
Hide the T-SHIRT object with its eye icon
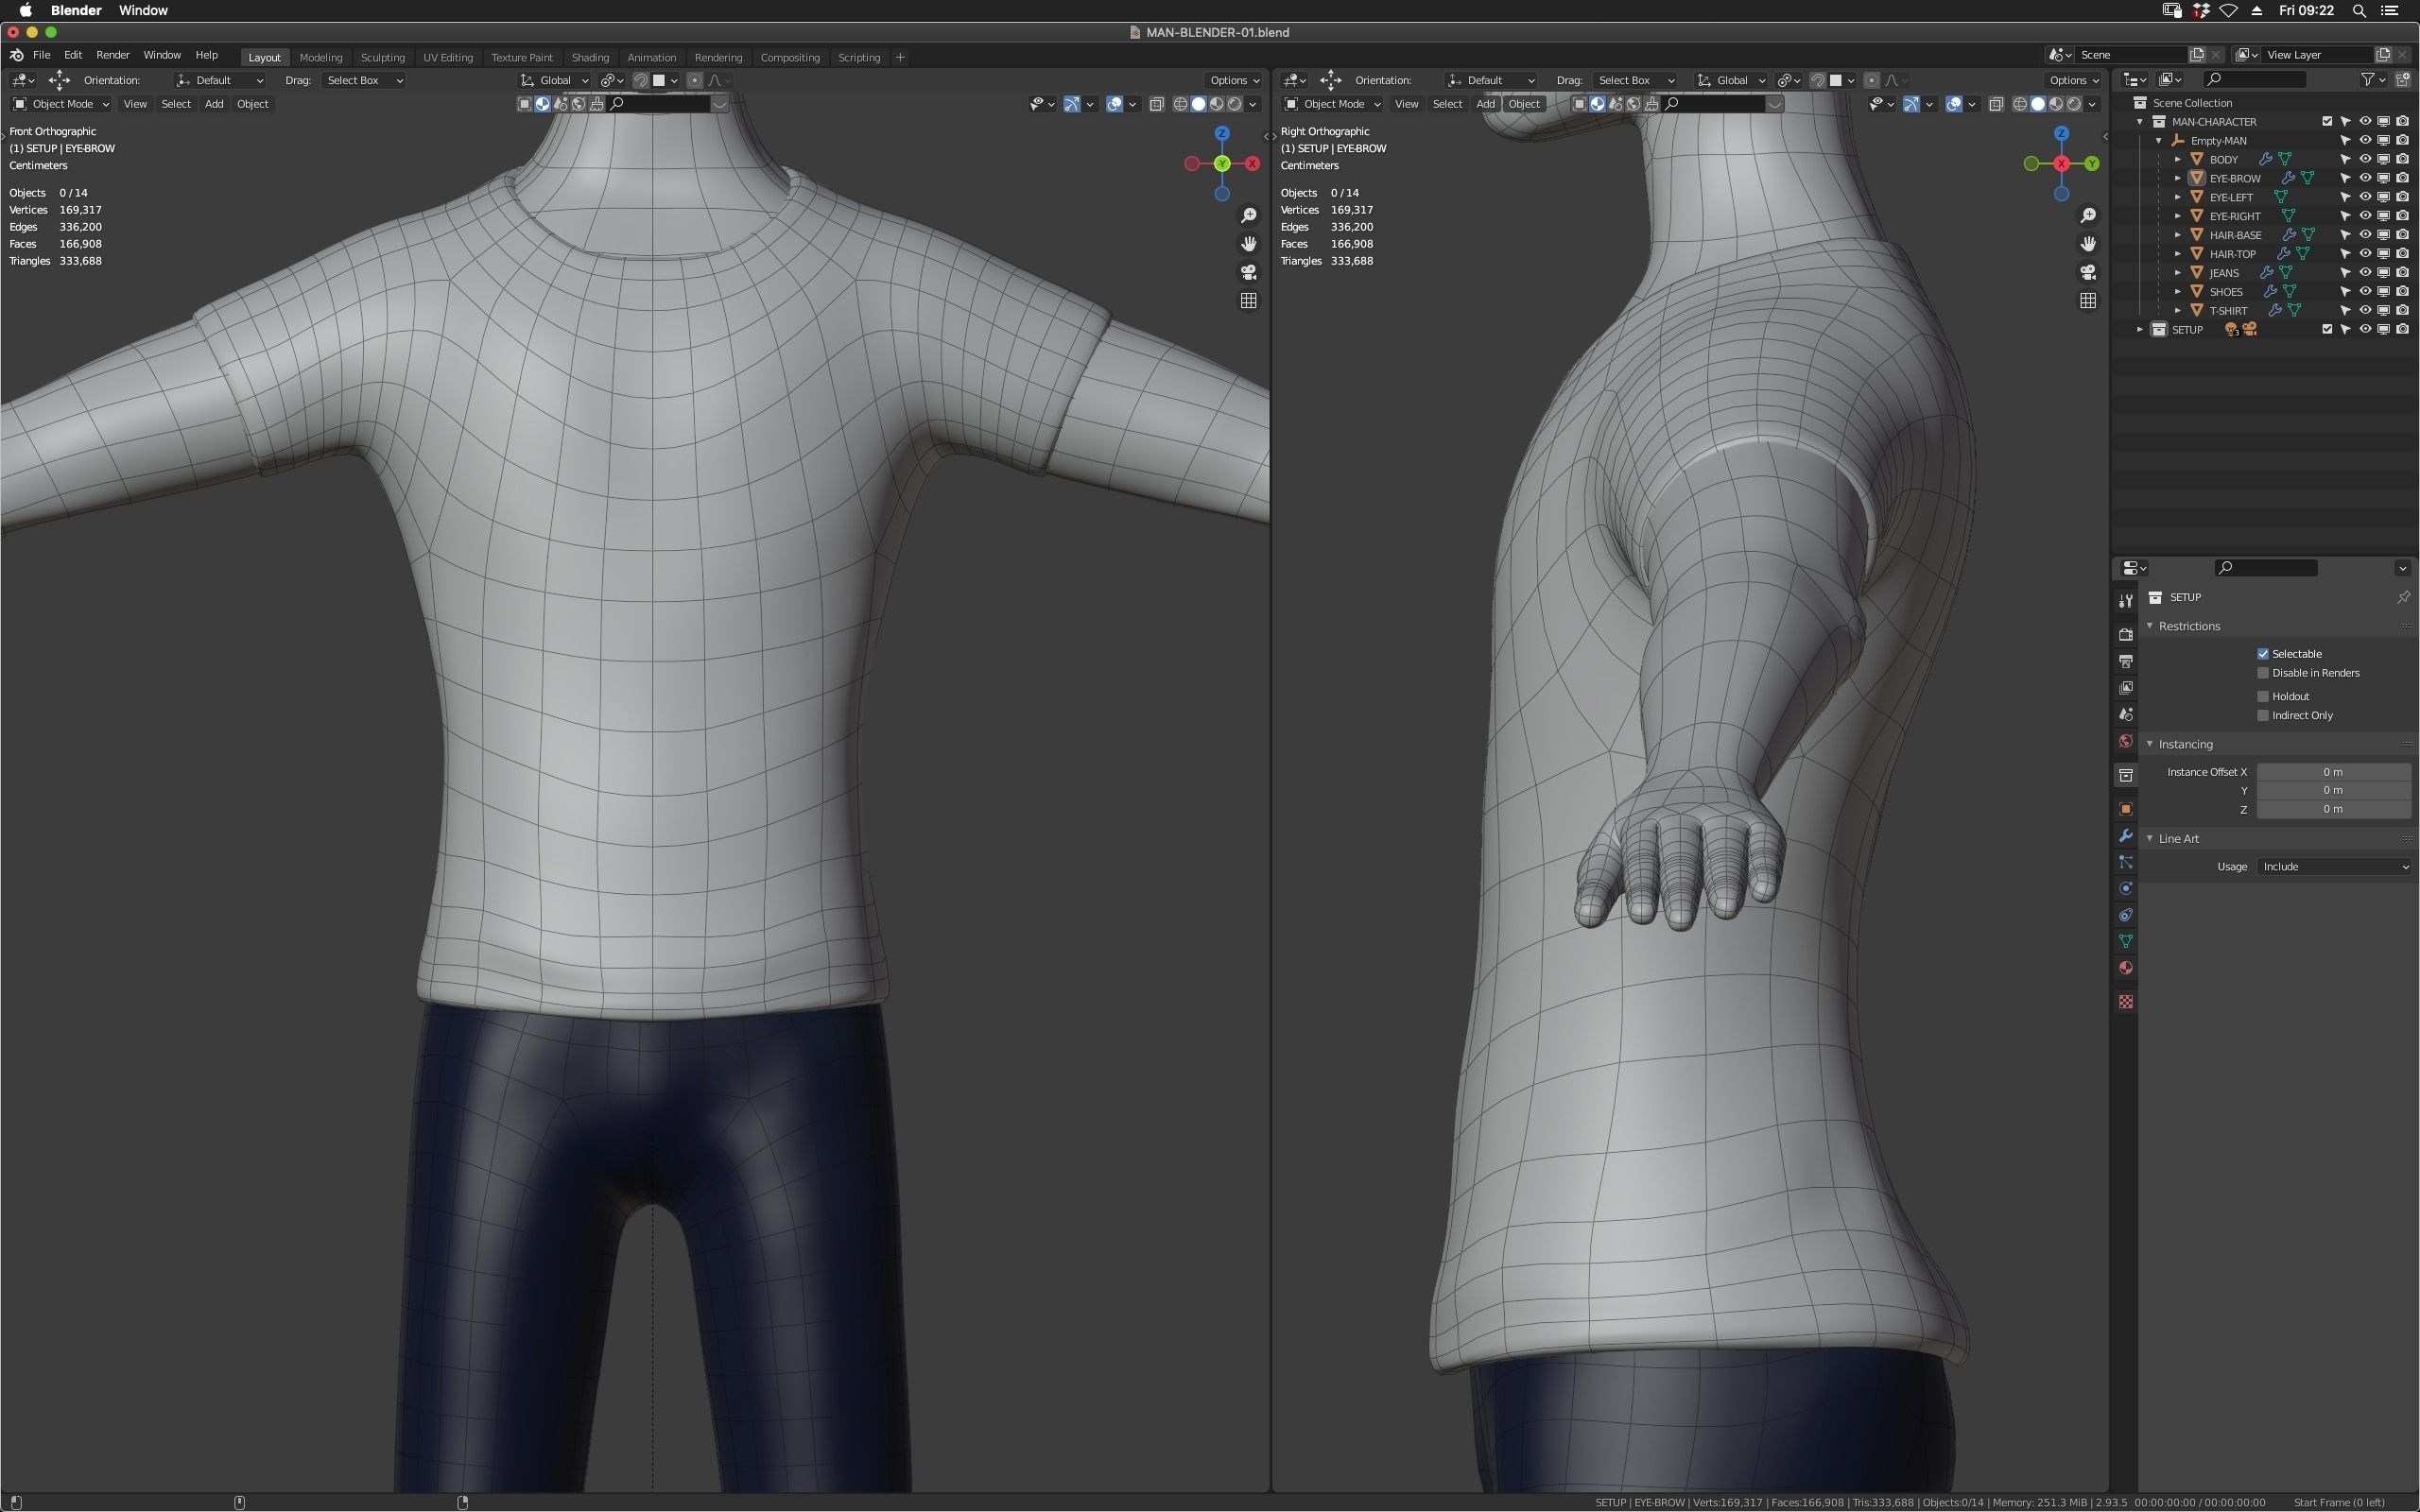tap(2365, 310)
